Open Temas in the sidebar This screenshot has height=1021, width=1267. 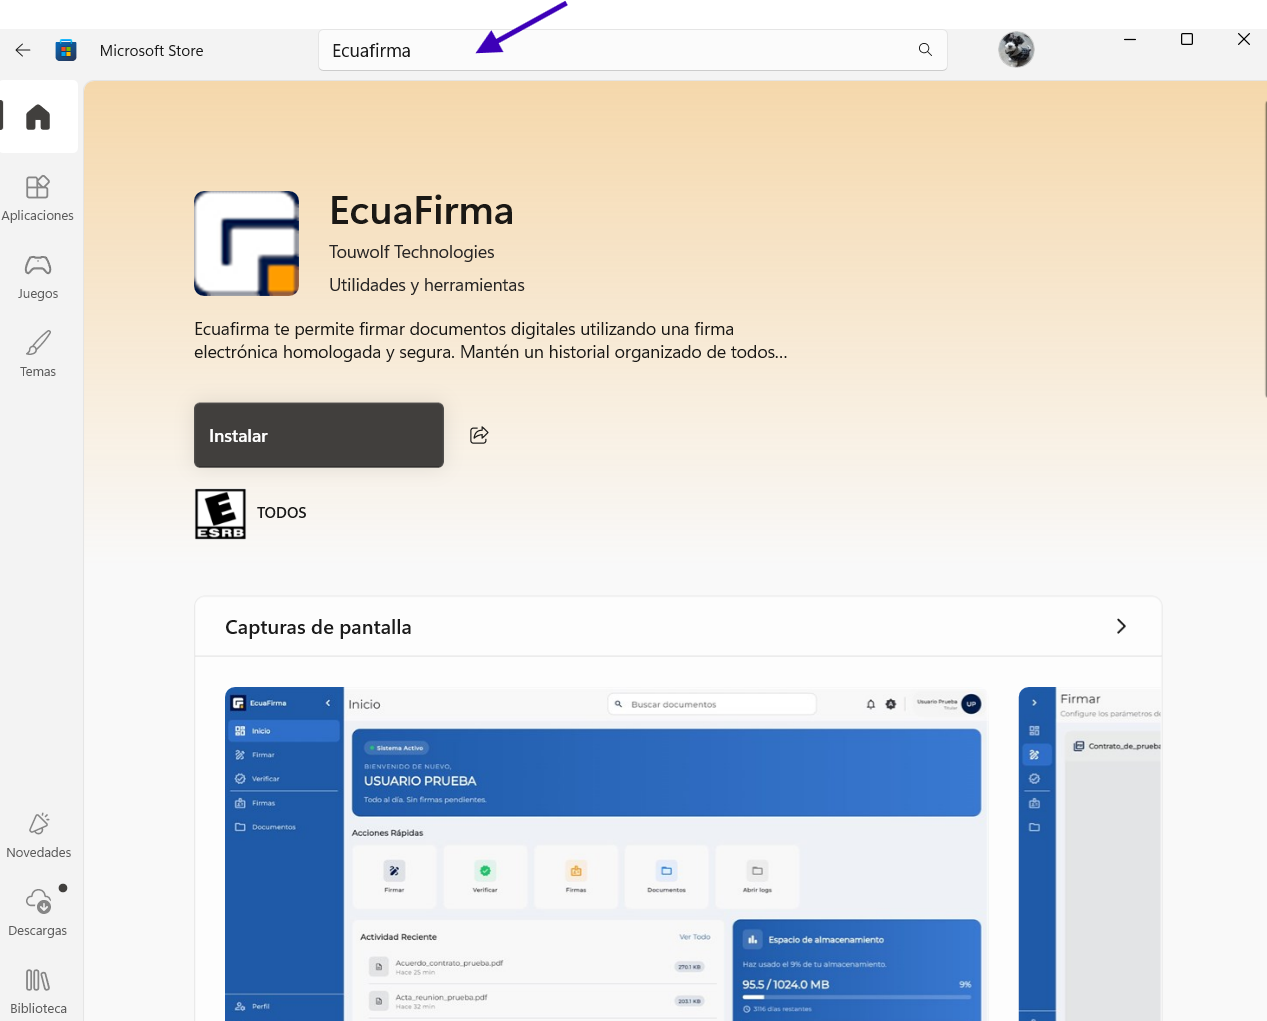pyautogui.click(x=38, y=354)
